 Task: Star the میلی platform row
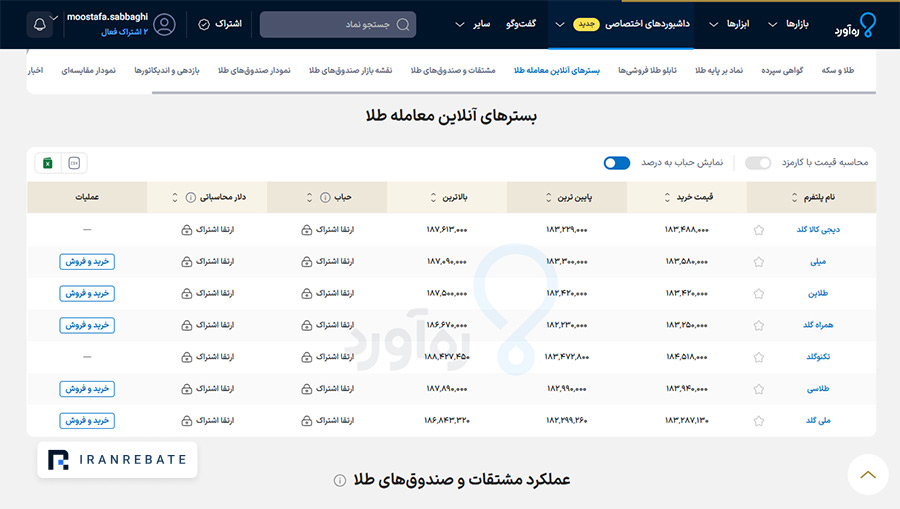click(758, 262)
